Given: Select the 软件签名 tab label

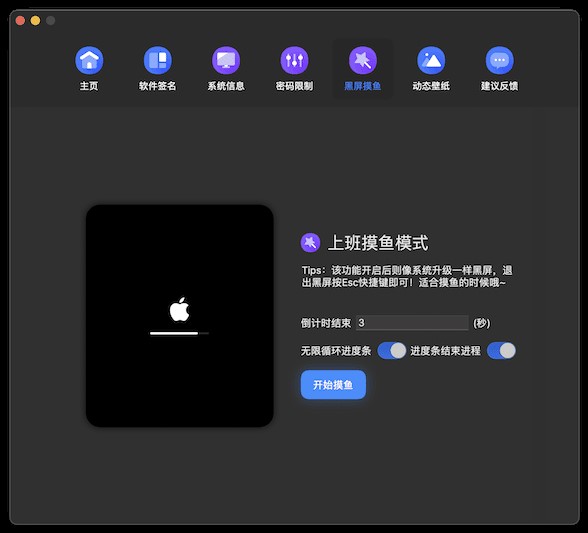Looking at the screenshot, I should click(x=158, y=86).
